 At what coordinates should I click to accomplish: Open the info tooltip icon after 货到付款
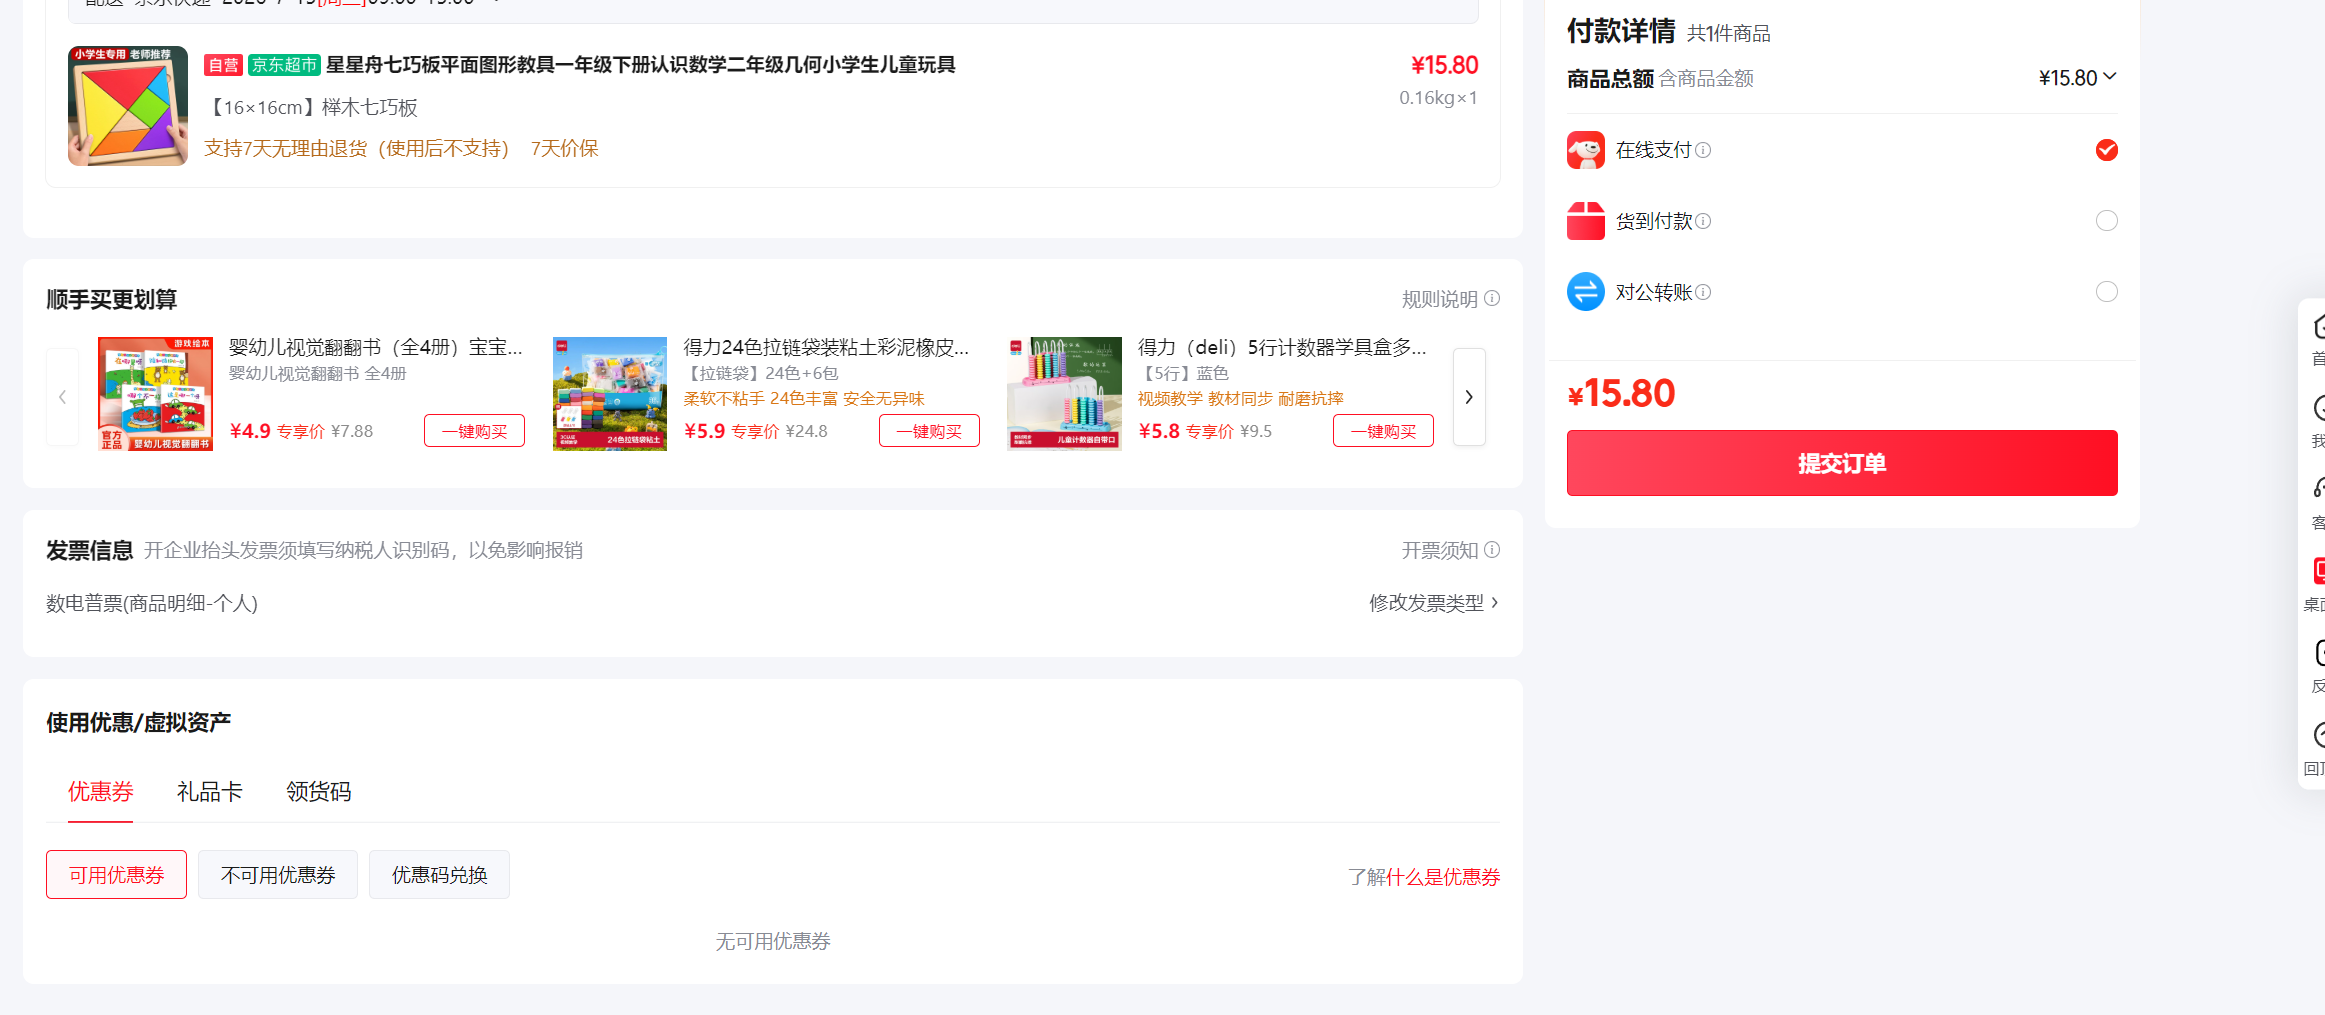tap(1703, 221)
